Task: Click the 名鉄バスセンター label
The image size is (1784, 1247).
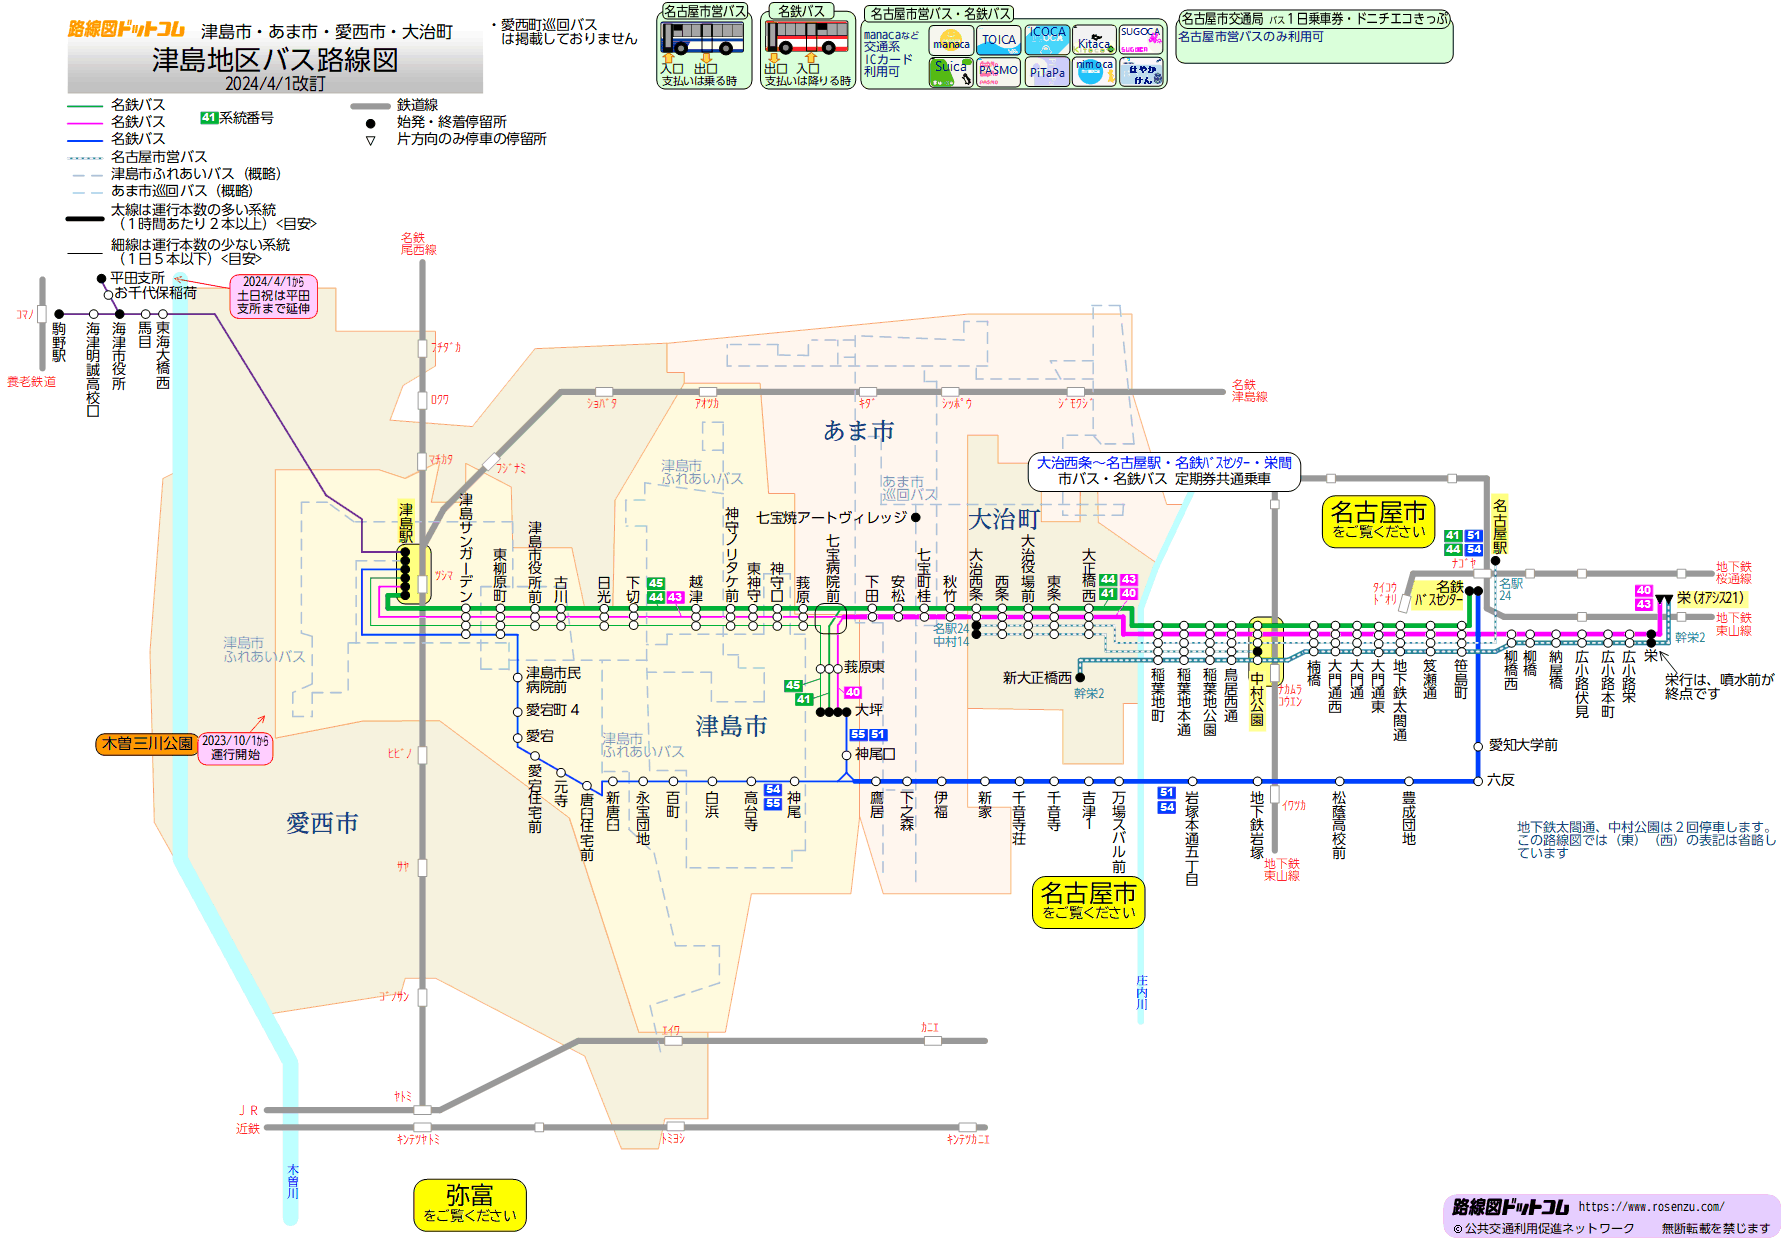Action: point(1439,593)
